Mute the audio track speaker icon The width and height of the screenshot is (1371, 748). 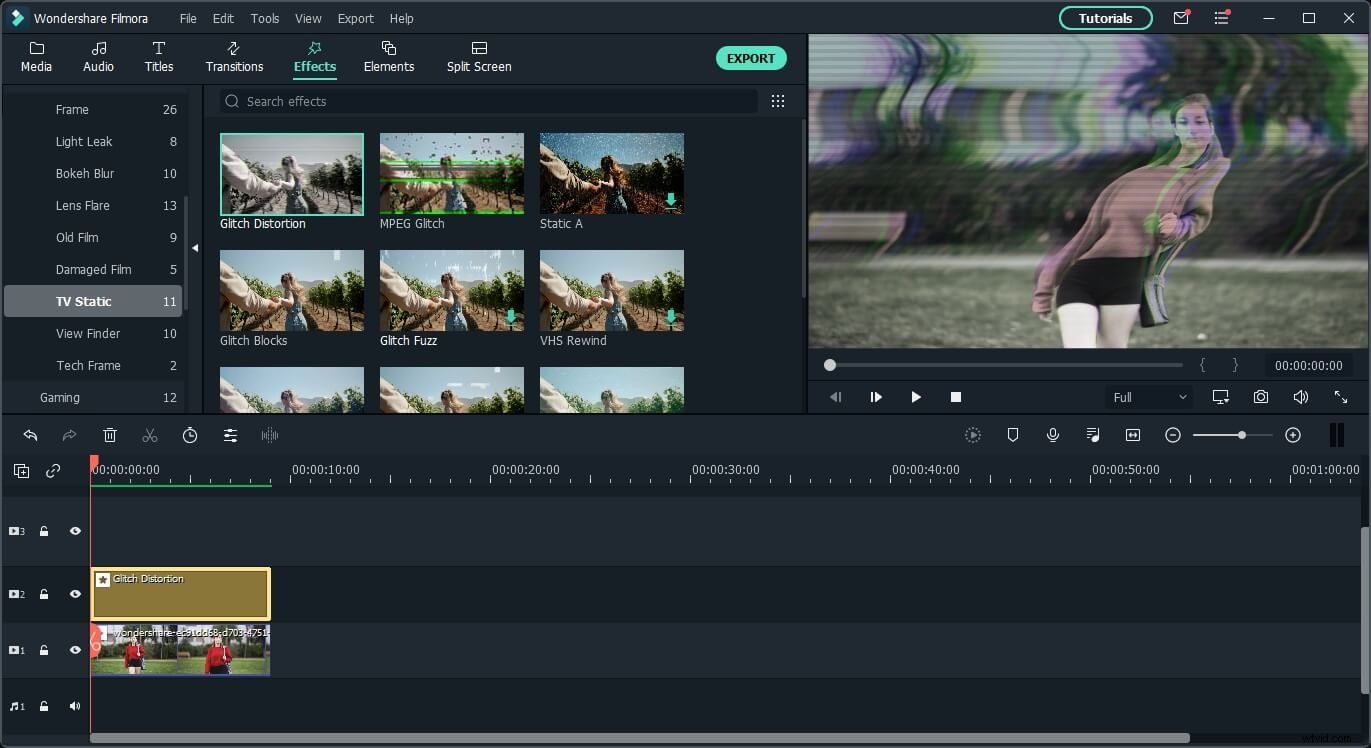[x=74, y=706]
